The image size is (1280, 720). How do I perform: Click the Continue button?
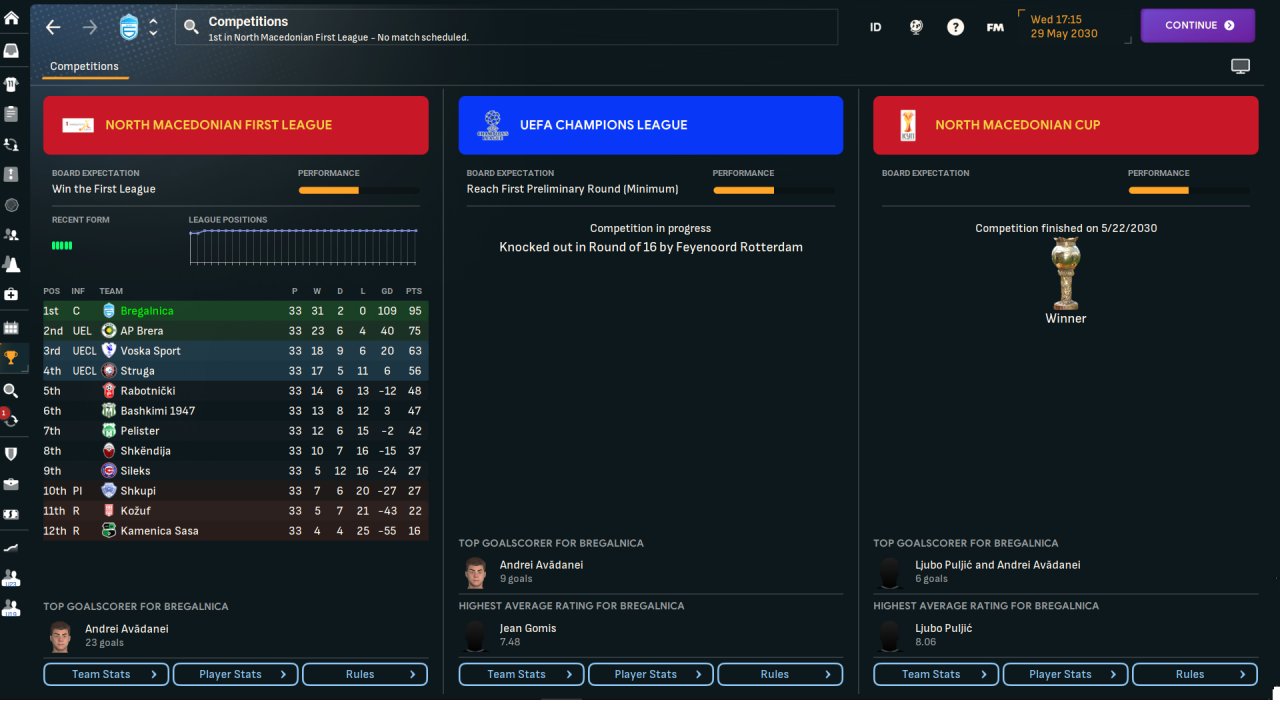tap(1198, 26)
